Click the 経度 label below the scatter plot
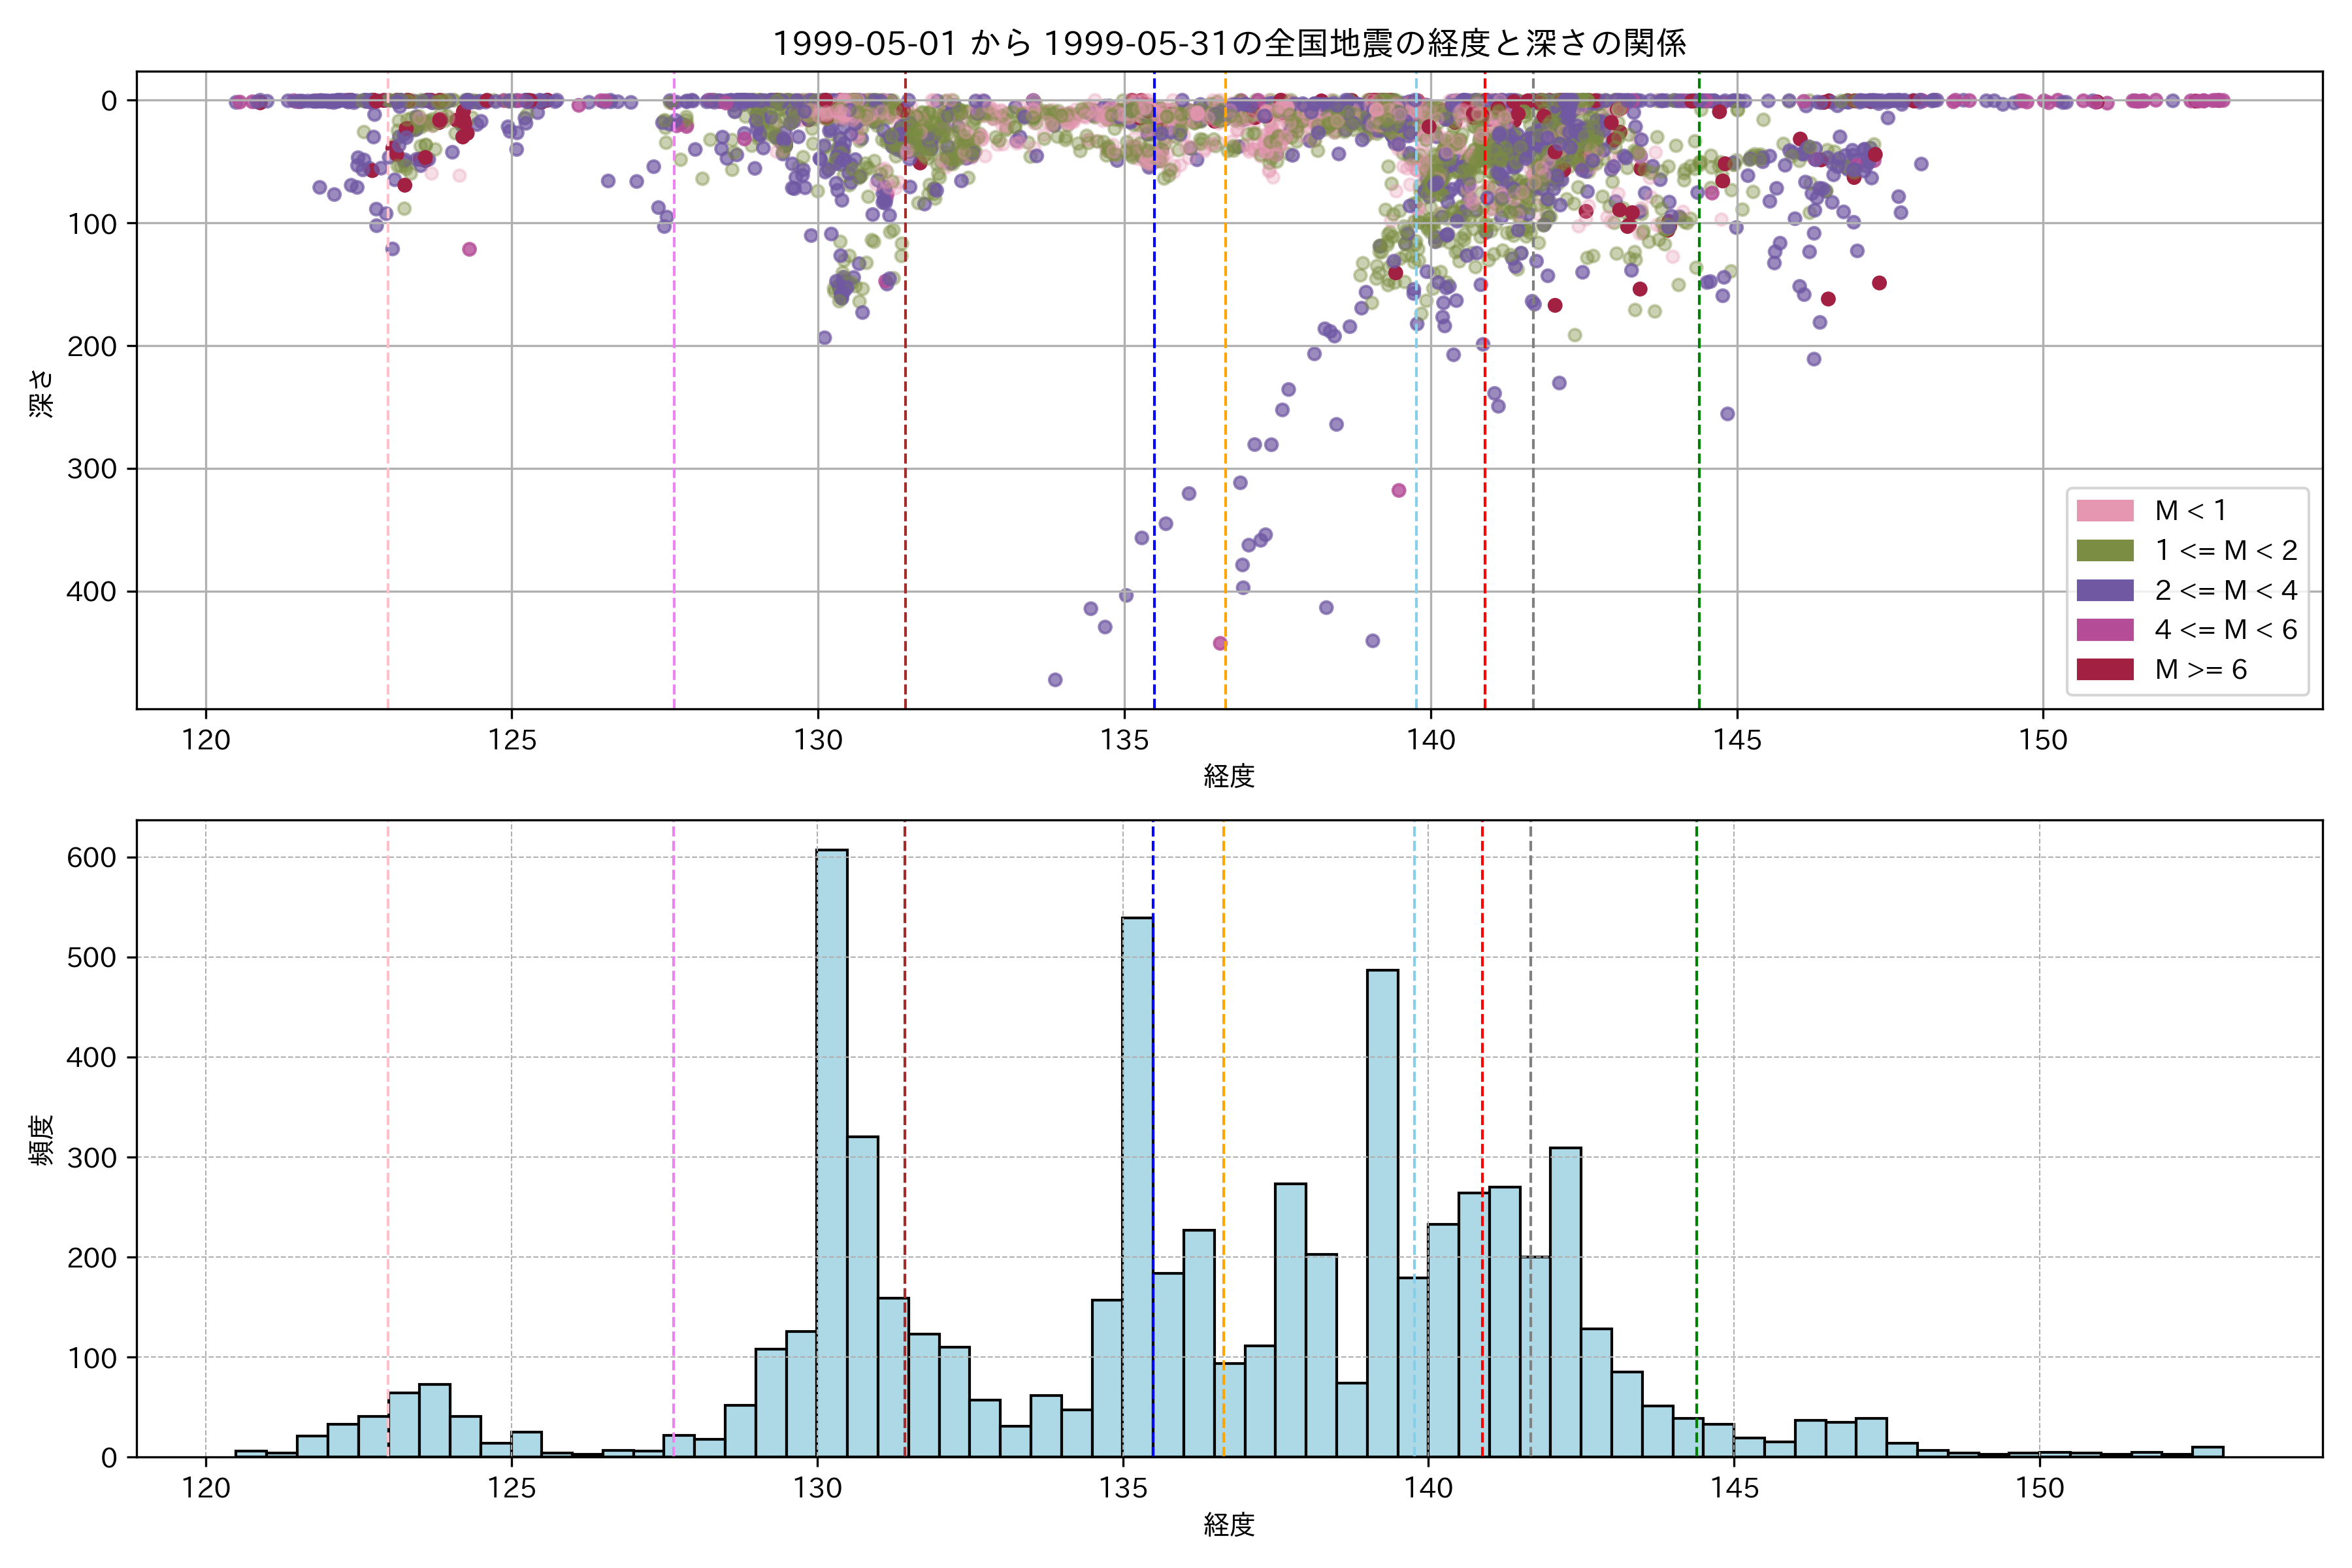The width and height of the screenshot is (2352, 1568). click(1229, 775)
